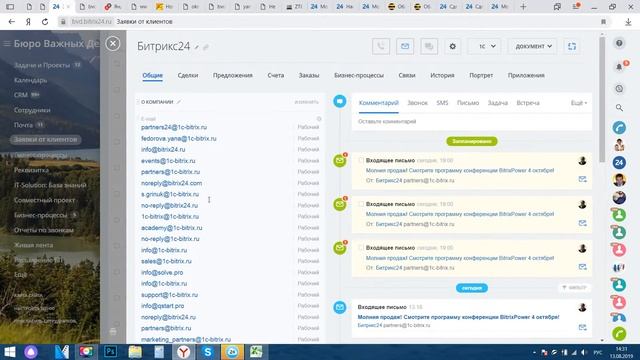Click the phone call icon button

coord(381,46)
